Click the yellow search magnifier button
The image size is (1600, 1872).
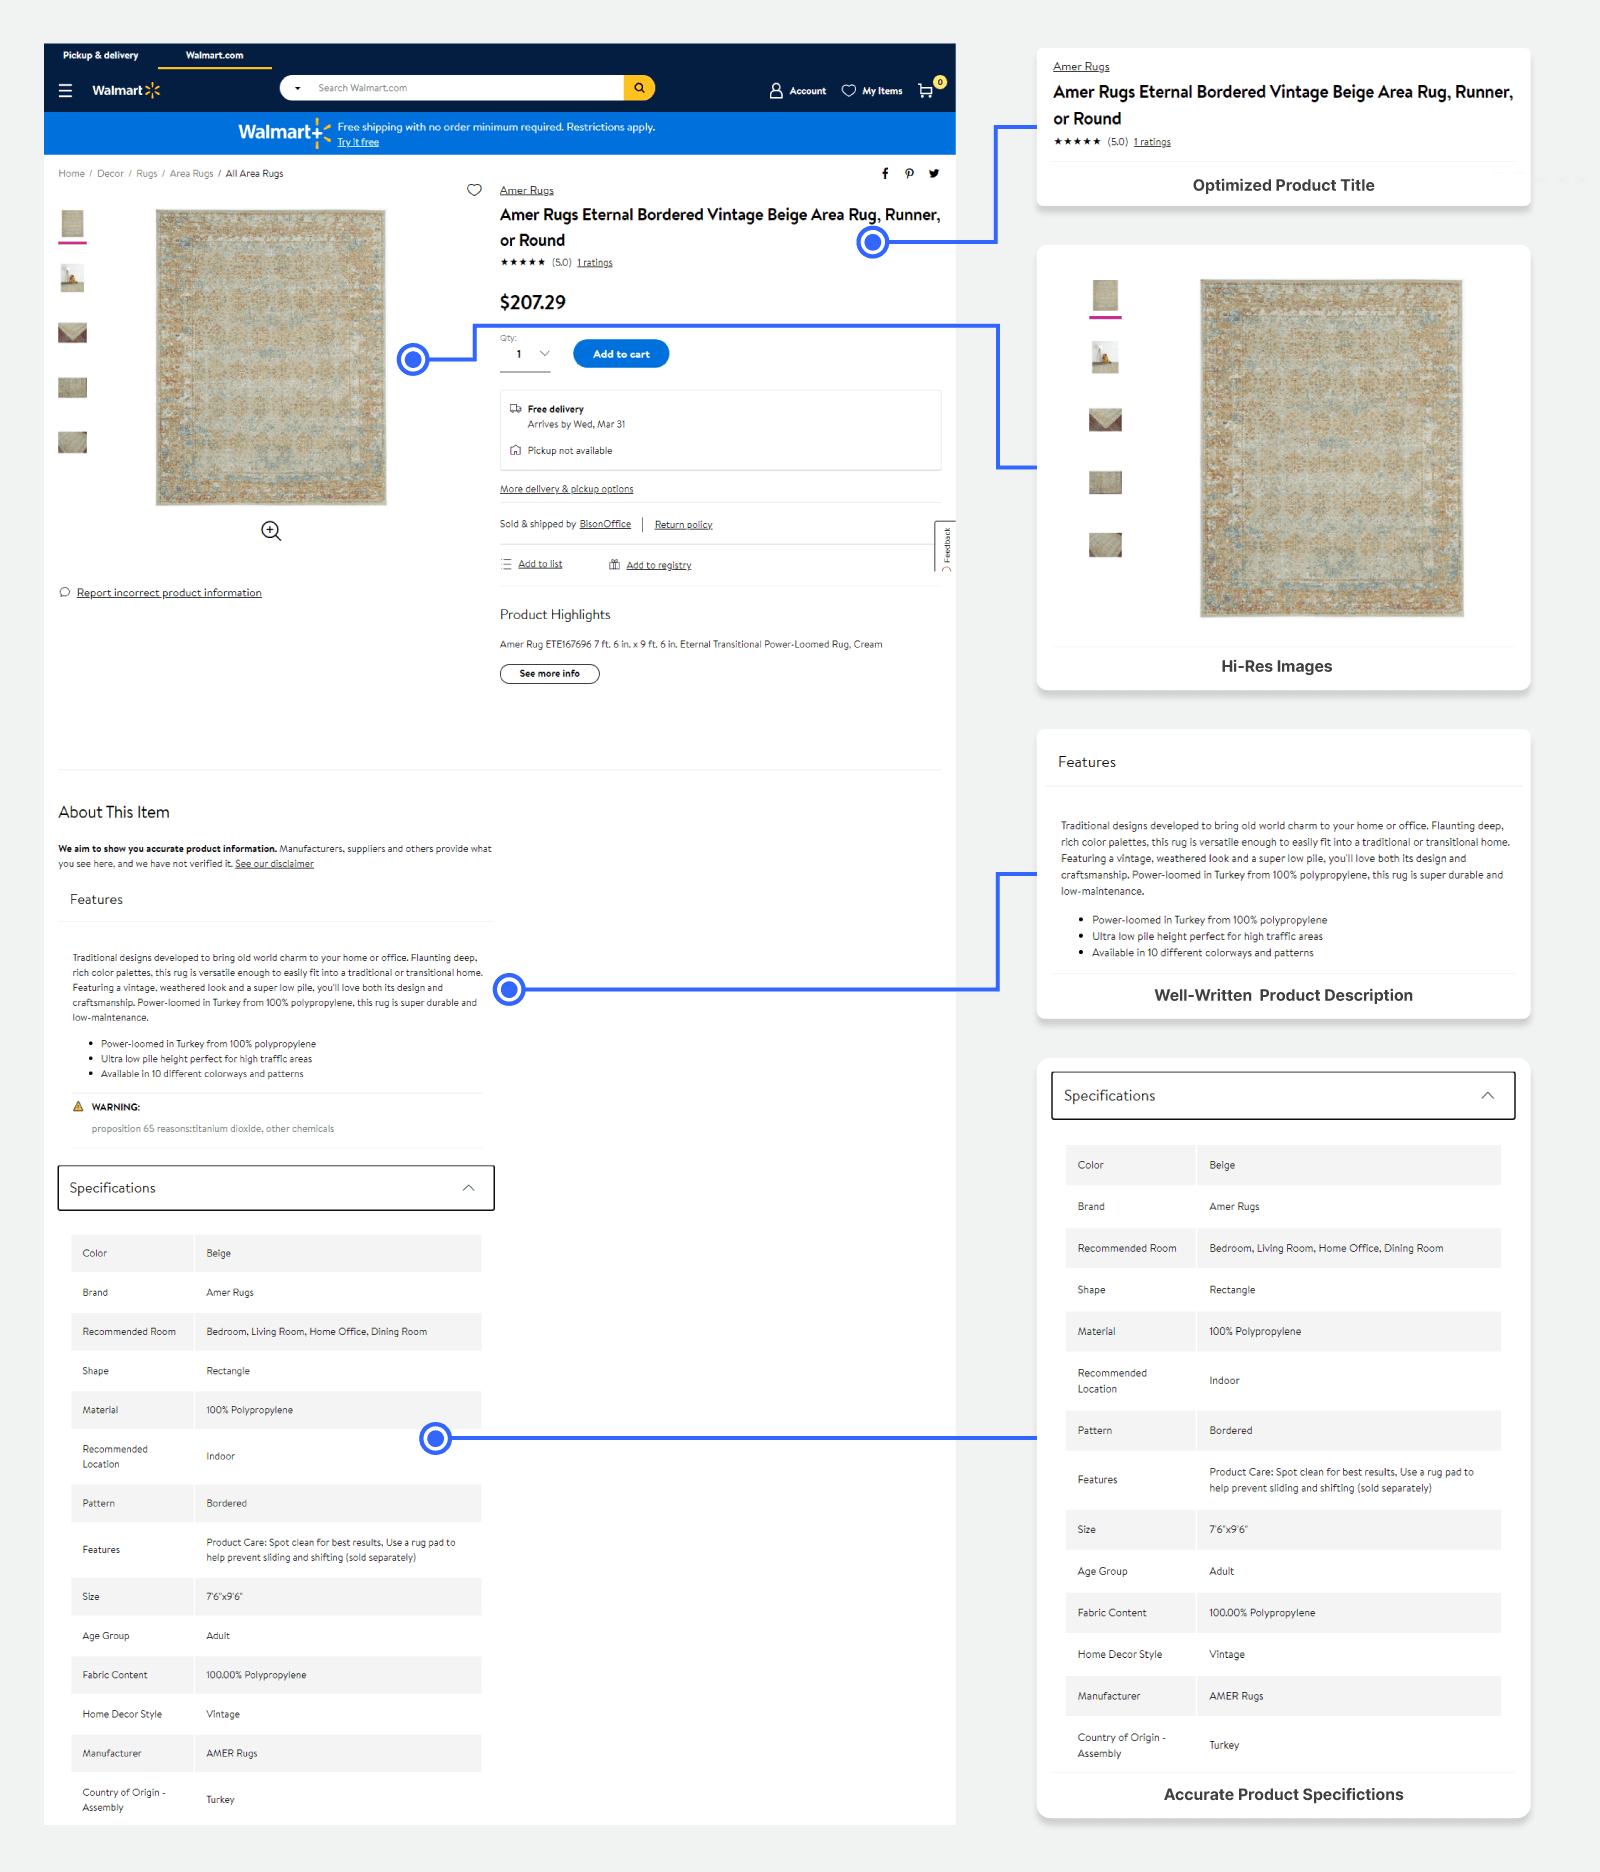(639, 88)
